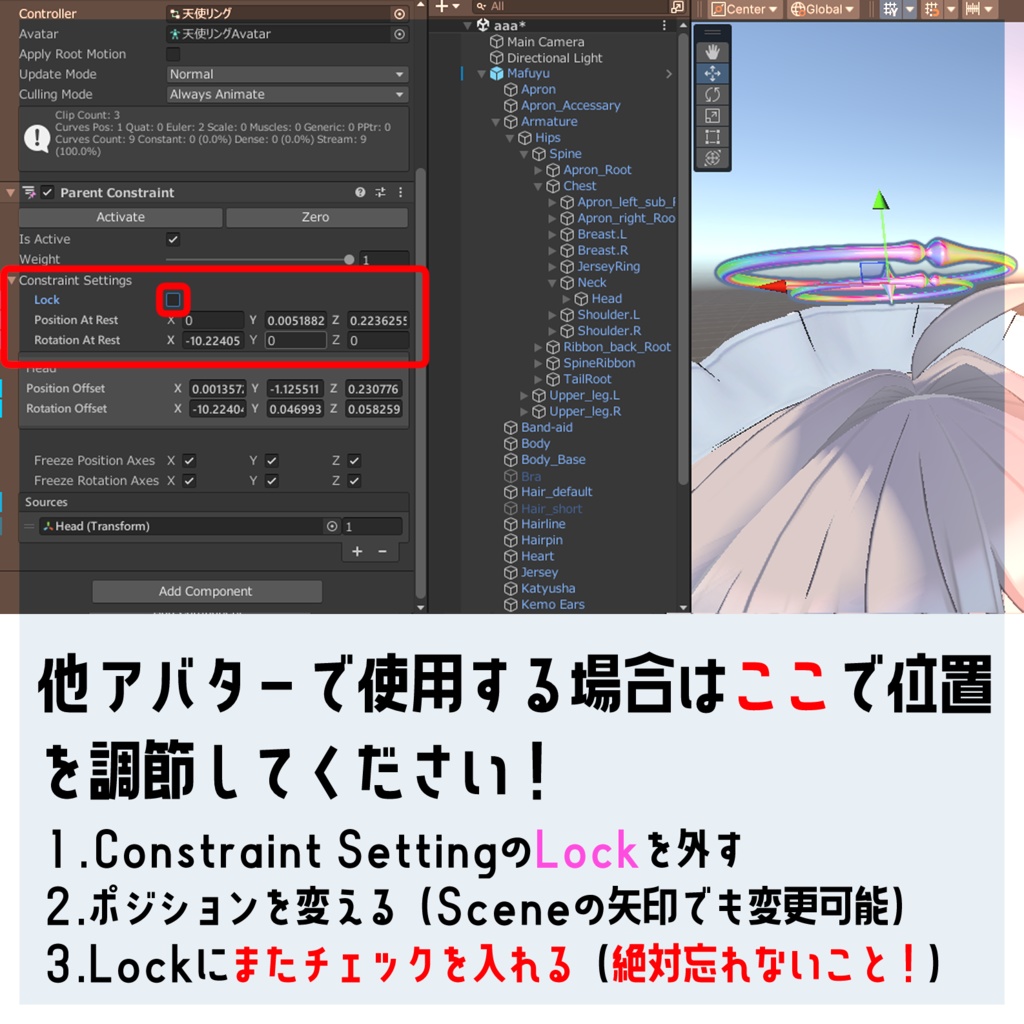Image resolution: width=1024 pixels, height=1024 pixels.
Task: Select the combined Transform tool
Action: [712, 157]
